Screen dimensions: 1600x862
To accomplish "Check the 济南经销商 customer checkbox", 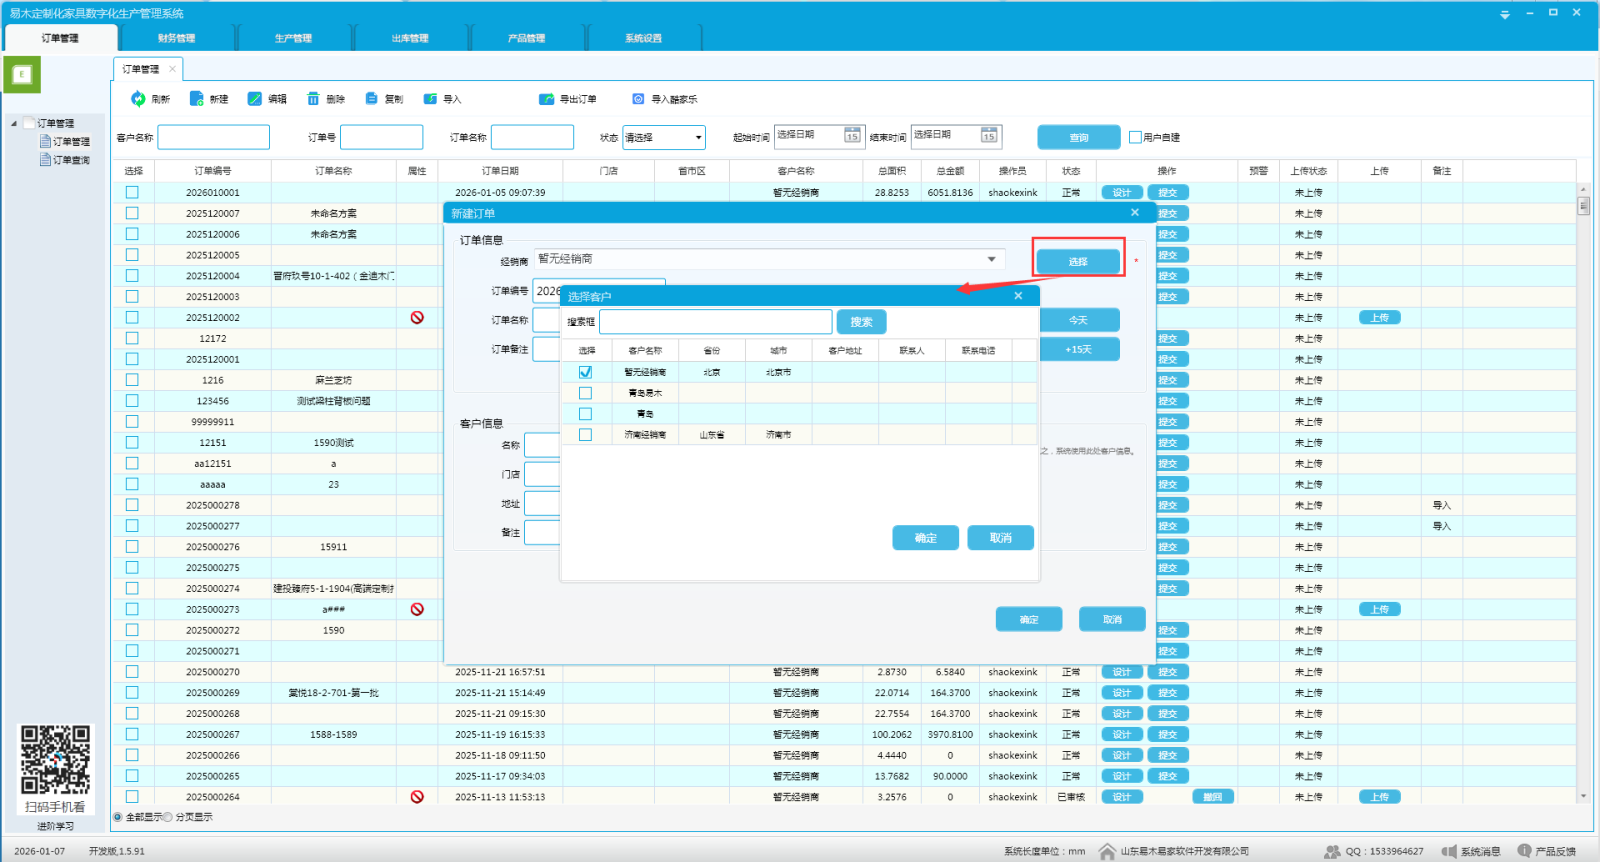I will (585, 435).
